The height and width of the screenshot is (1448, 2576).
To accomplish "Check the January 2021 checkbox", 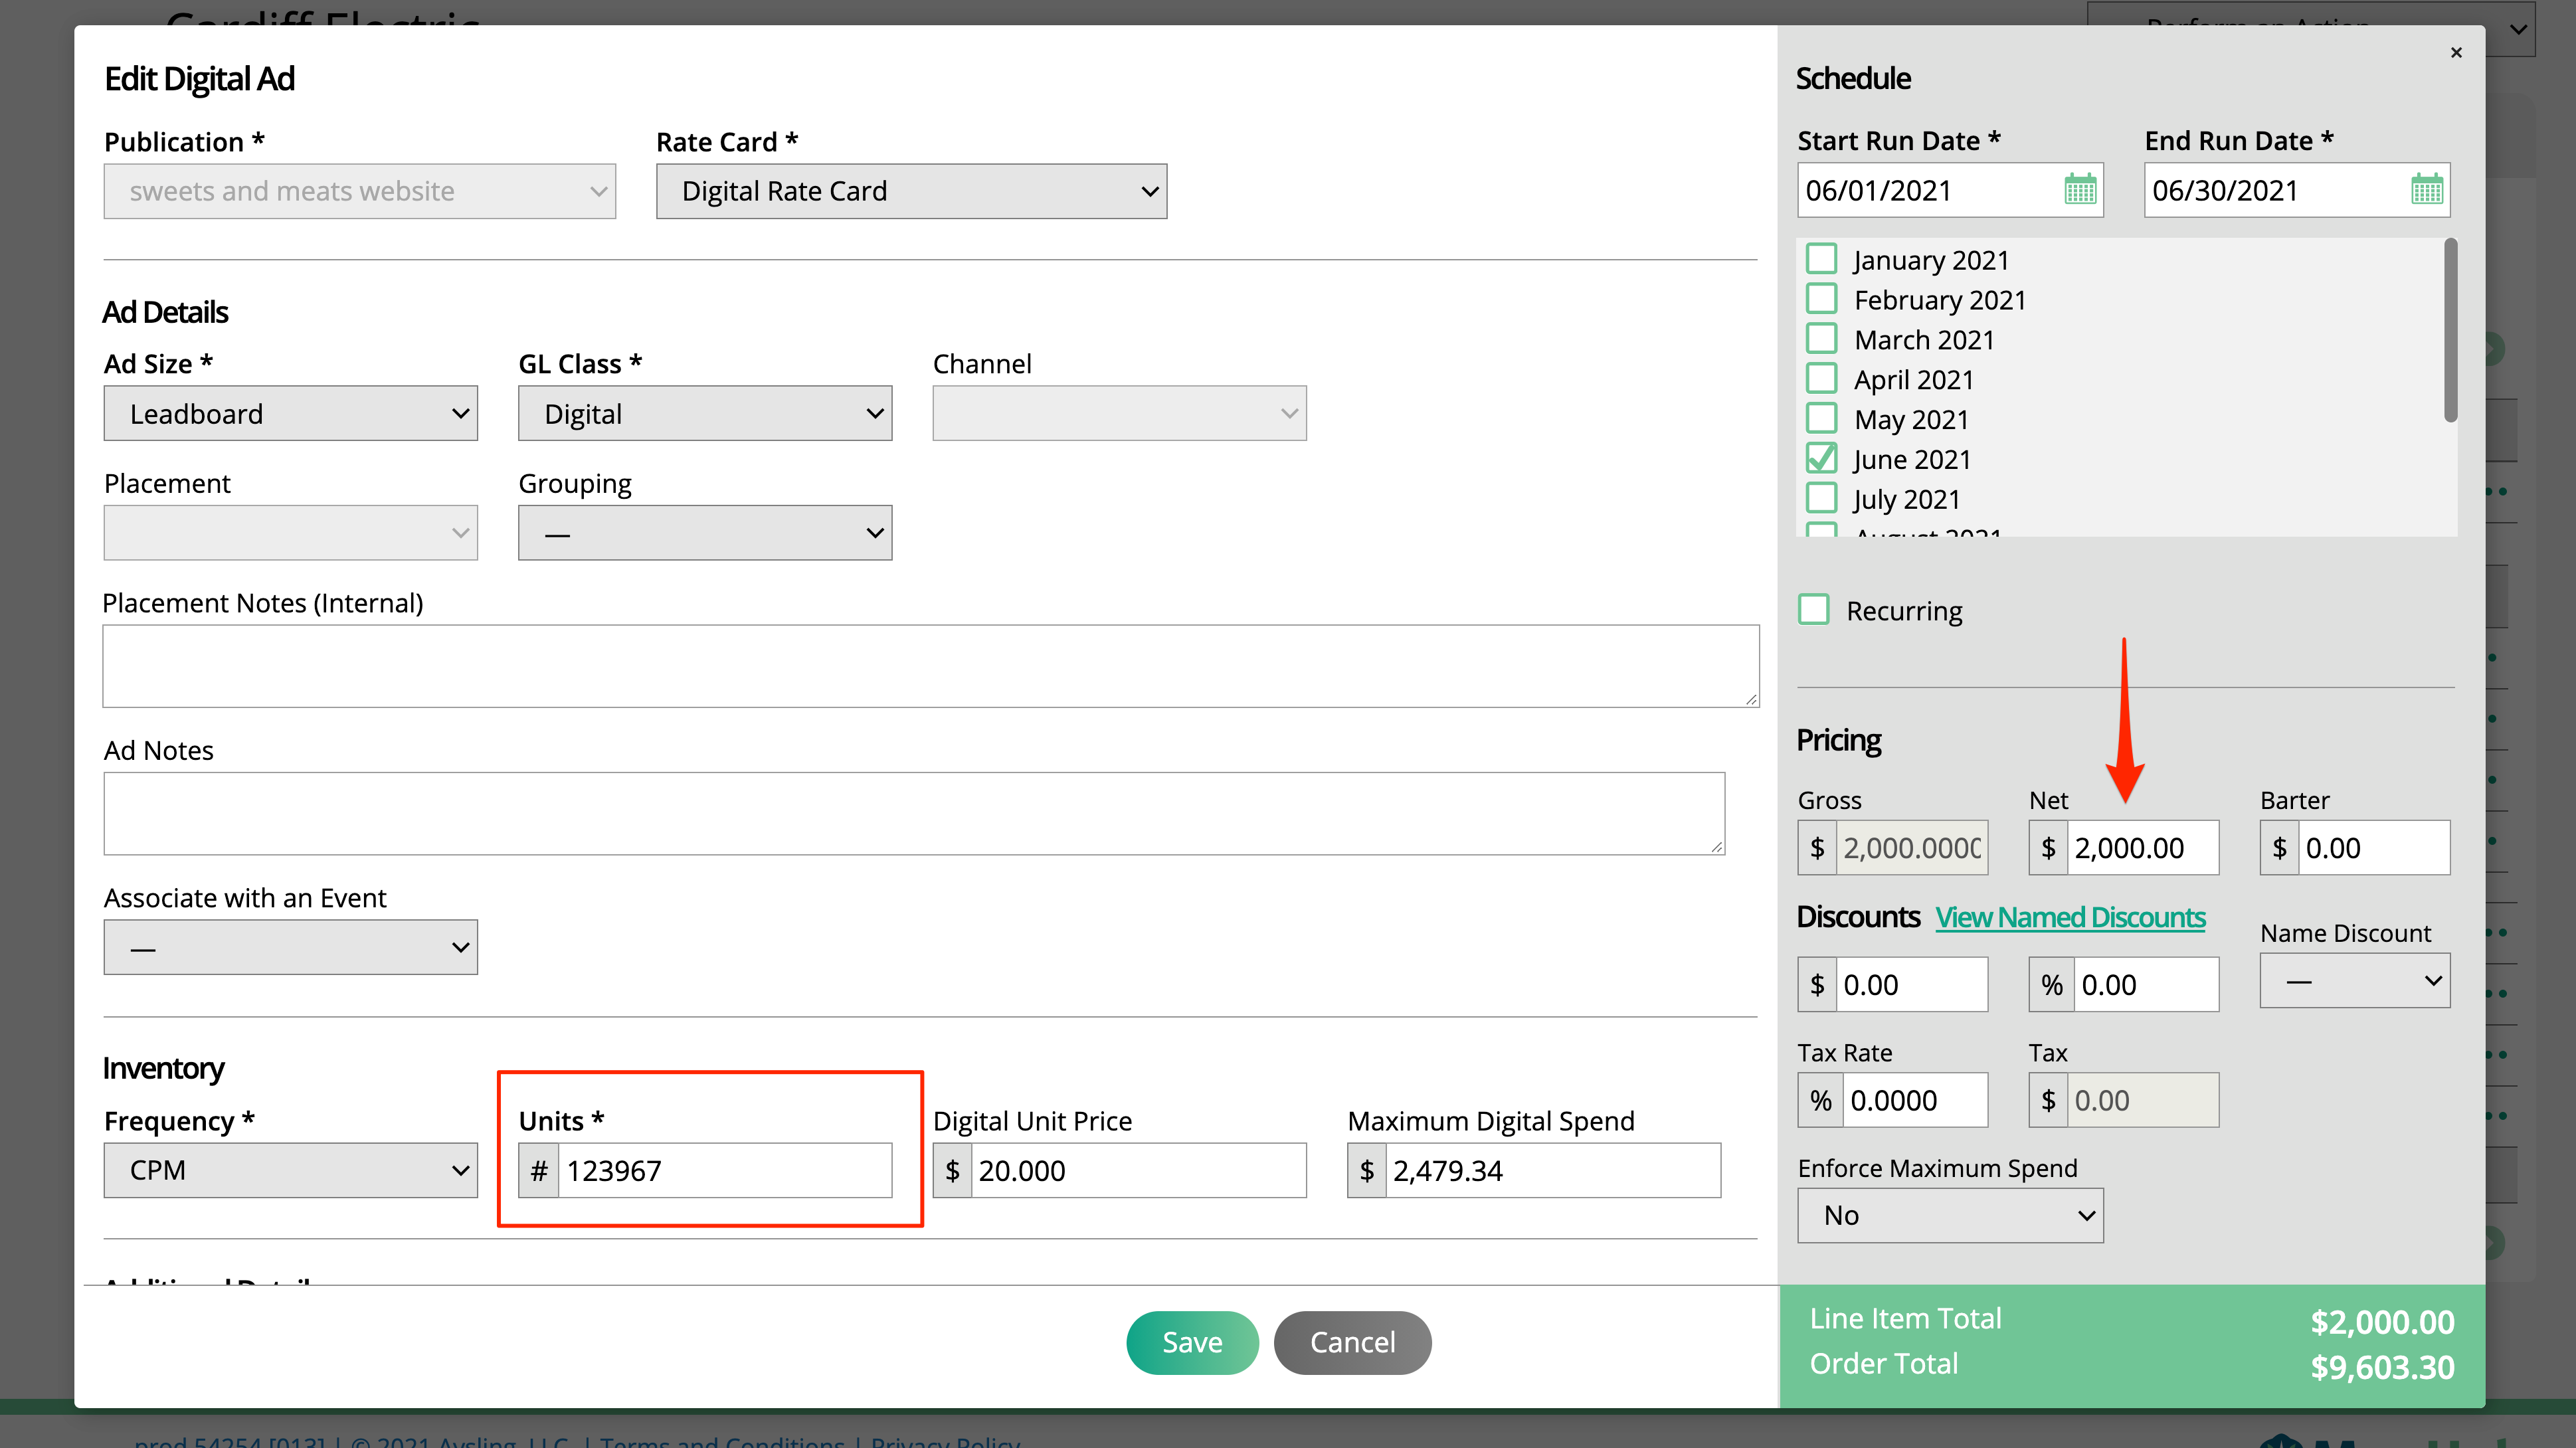I will click(x=1822, y=259).
